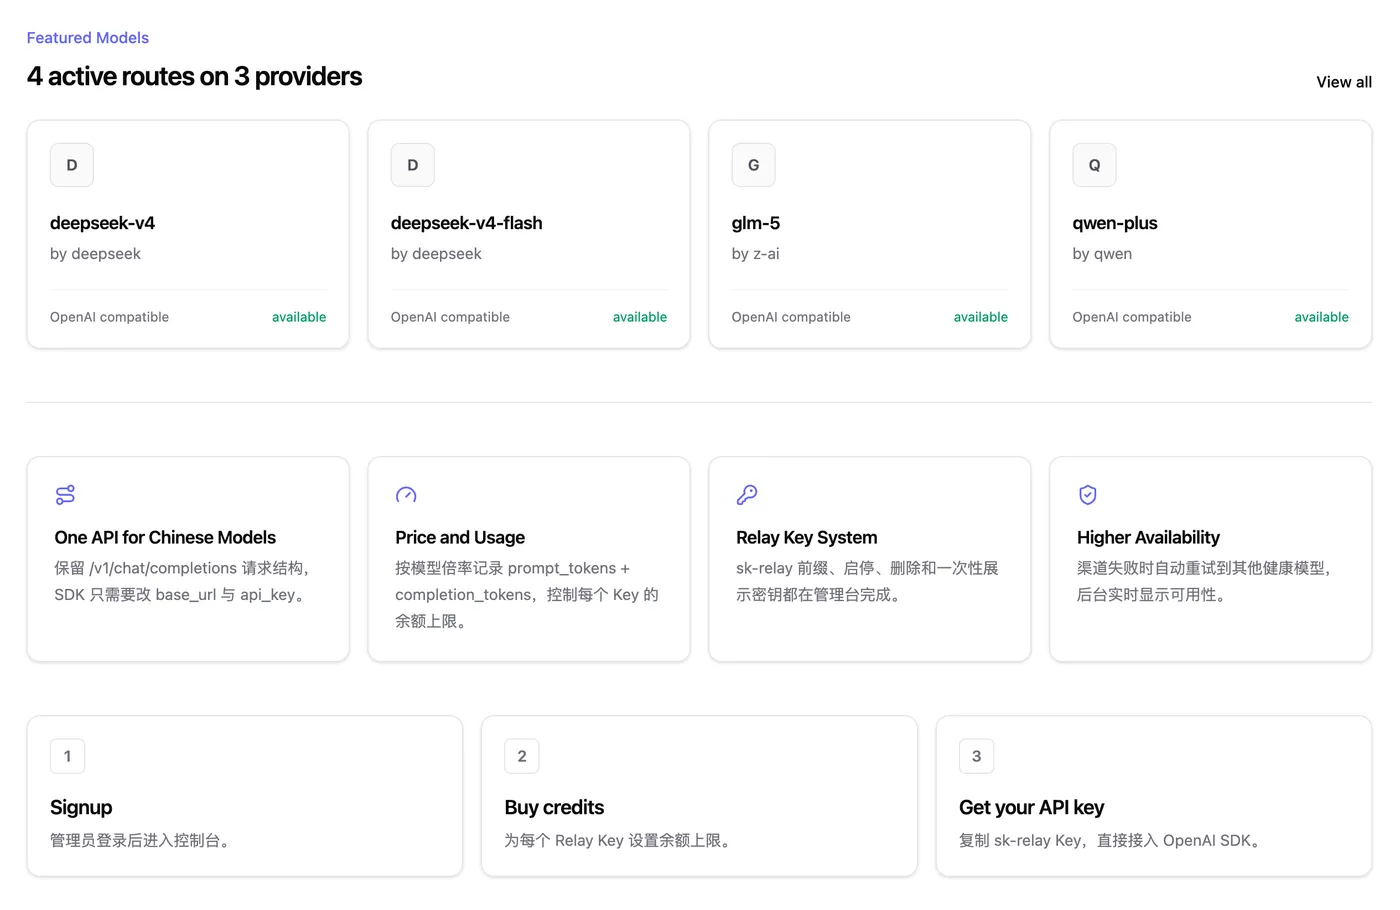The width and height of the screenshot is (1400, 910).
Task: Open the View all models link
Action: [x=1344, y=82]
